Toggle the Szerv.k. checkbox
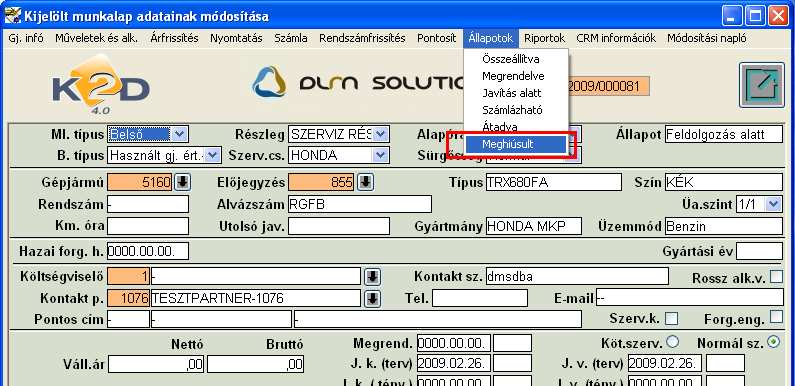Image resolution: width=795 pixels, height=386 pixels. click(x=671, y=318)
